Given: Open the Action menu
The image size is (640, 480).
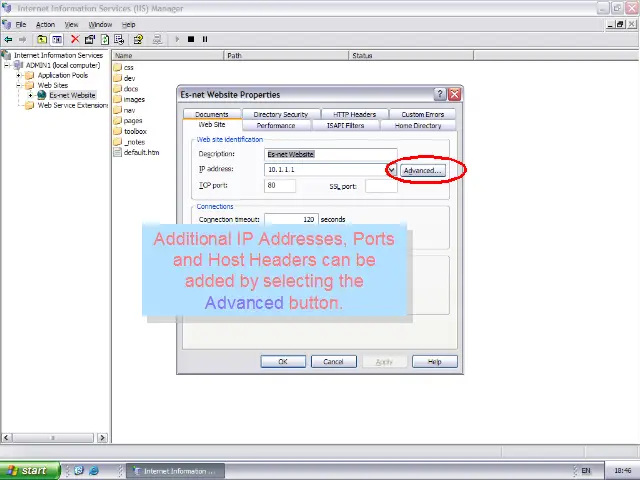Looking at the screenshot, I should pyautogui.click(x=45, y=24).
